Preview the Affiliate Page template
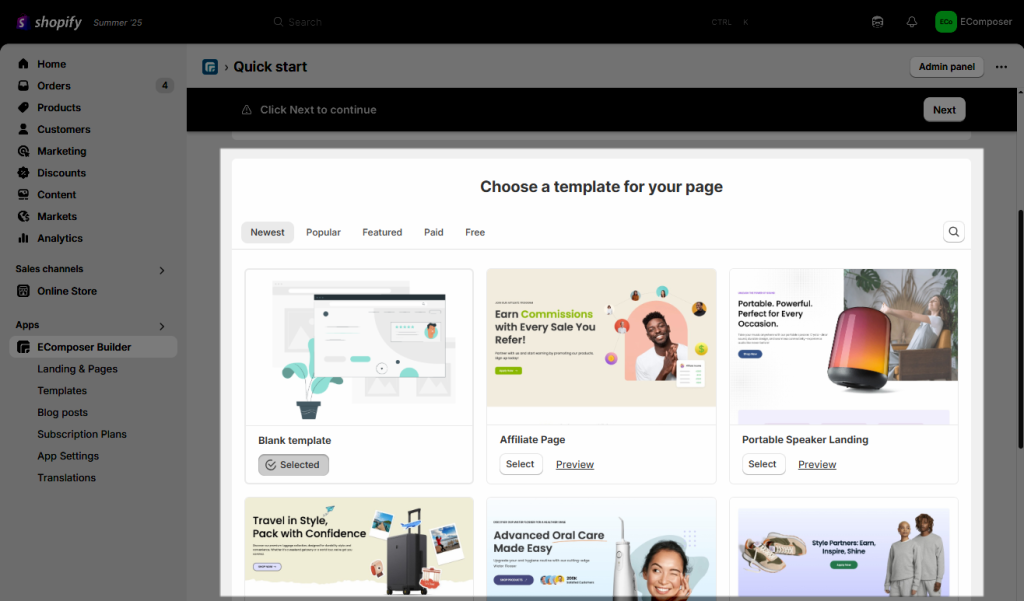Screen dimensions: 1024x601 point(575,464)
